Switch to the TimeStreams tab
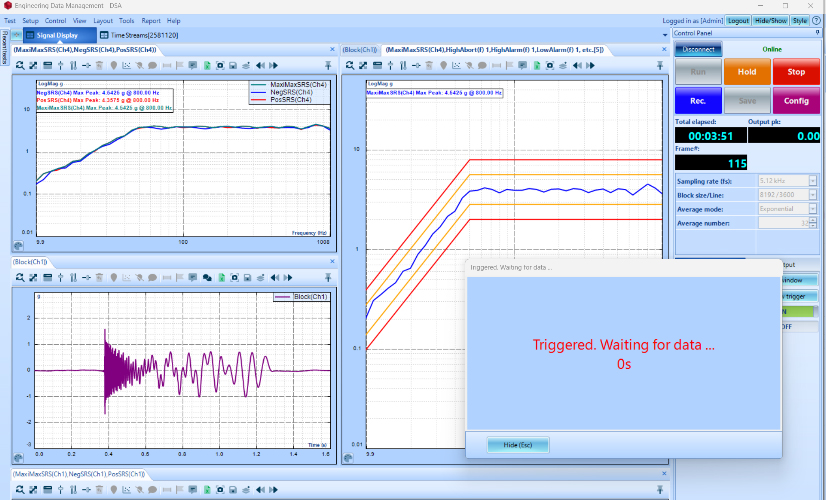The height and width of the screenshot is (500, 826). coord(137,35)
